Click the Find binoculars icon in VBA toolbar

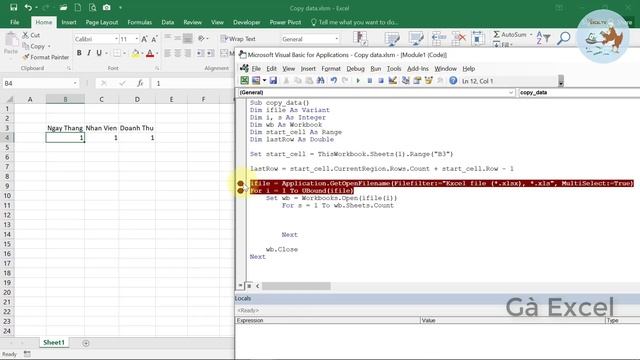320,81
